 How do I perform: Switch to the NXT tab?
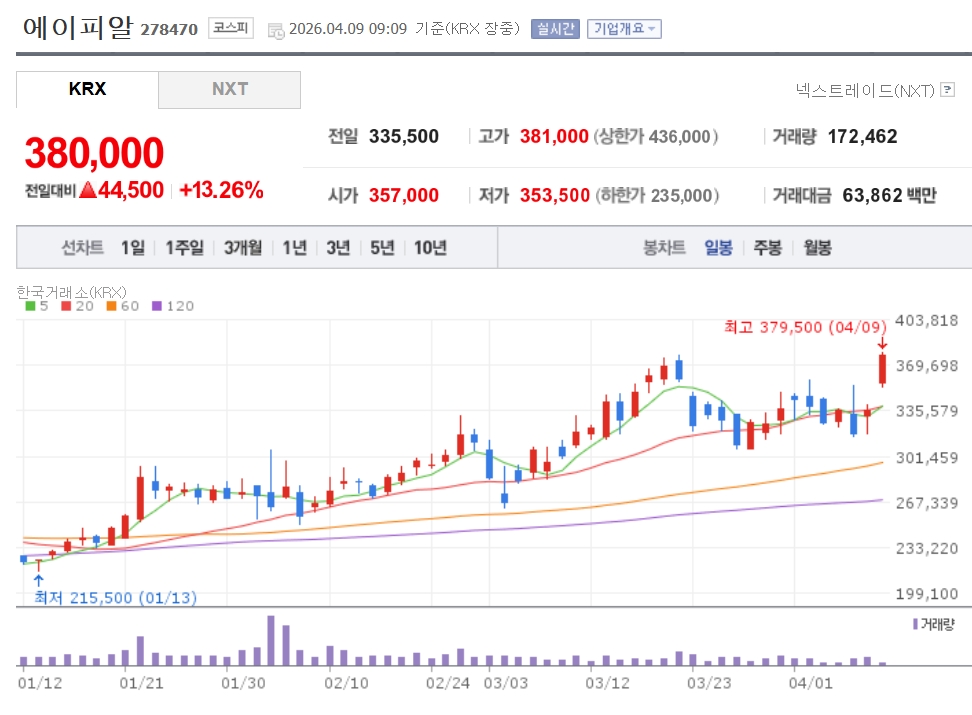pyautogui.click(x=229, y=89)
